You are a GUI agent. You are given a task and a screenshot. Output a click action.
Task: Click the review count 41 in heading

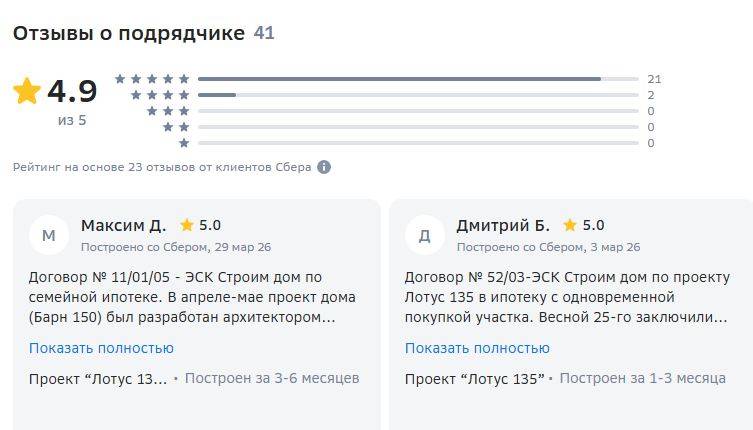pyautogui.click(x=264, y=33)
